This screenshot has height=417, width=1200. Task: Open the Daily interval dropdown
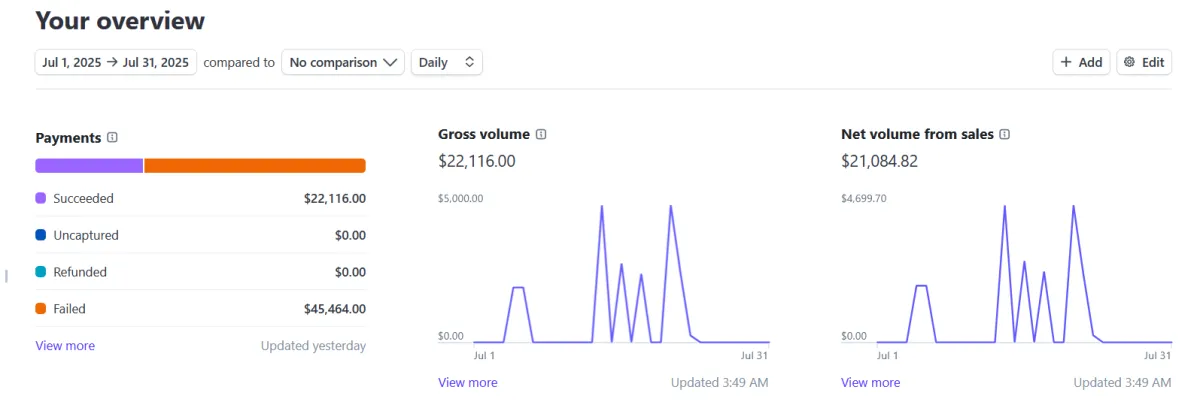[x=446, y=62]
